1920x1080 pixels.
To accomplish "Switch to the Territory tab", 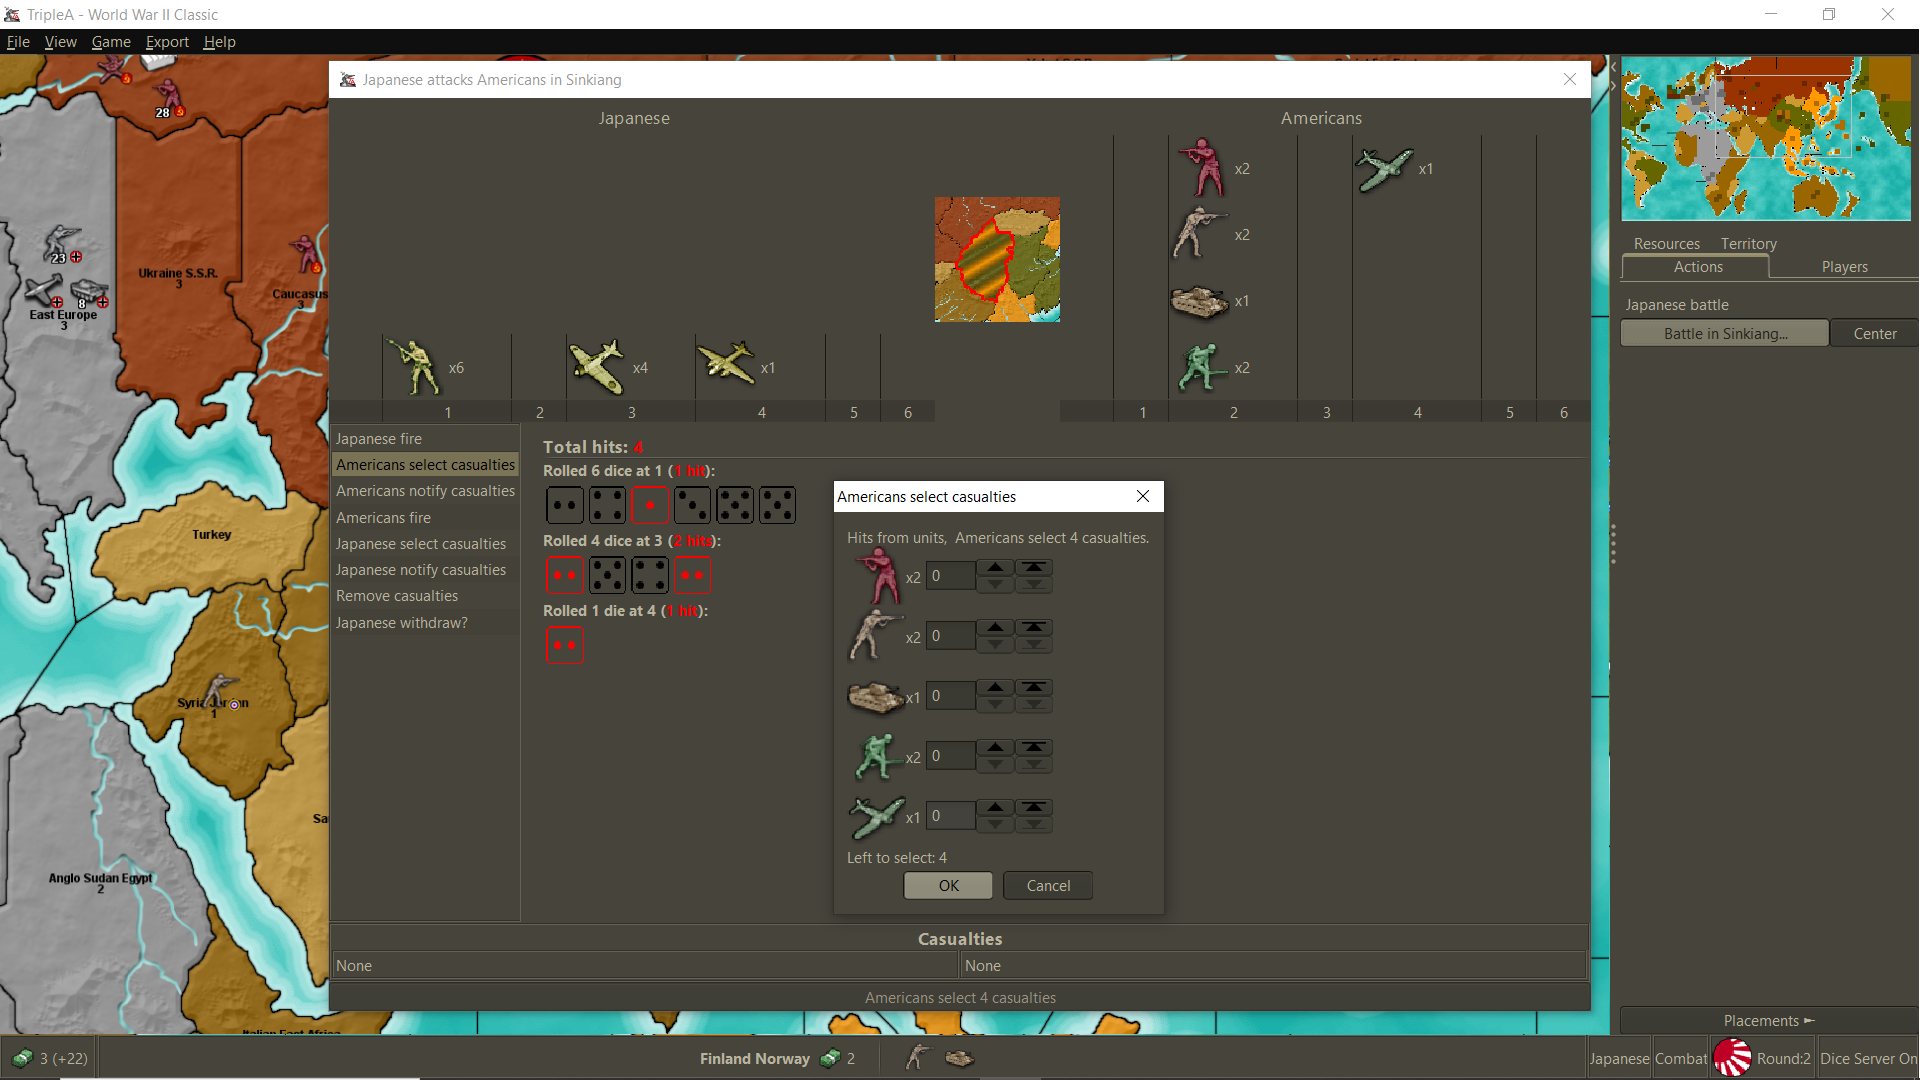I will coord(1748,244).
